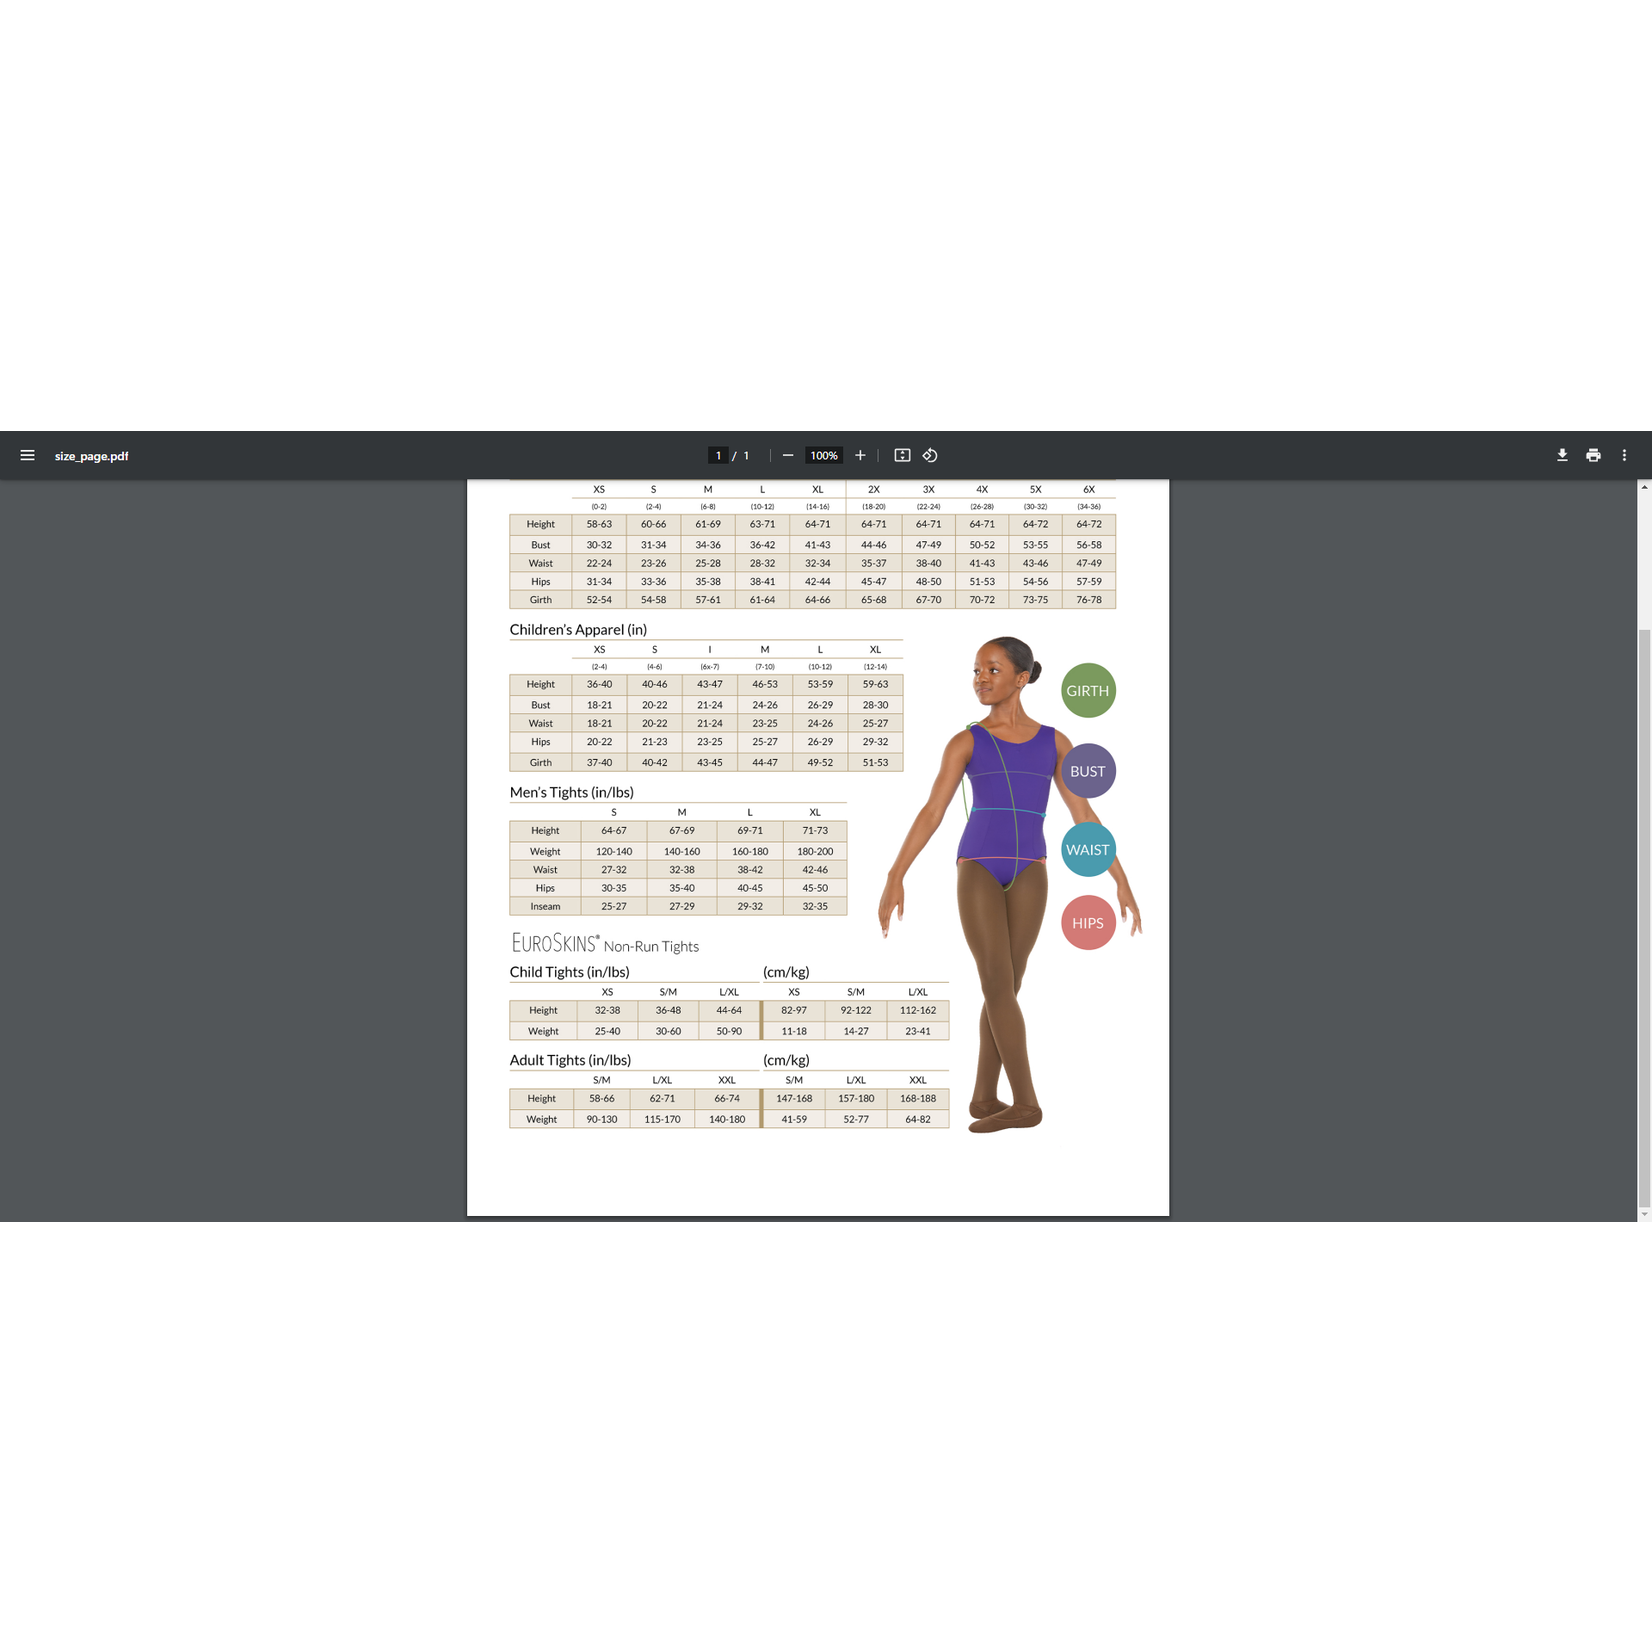
Task: Print the PDF with the printer icon
Action: [x=1593, y=455]
